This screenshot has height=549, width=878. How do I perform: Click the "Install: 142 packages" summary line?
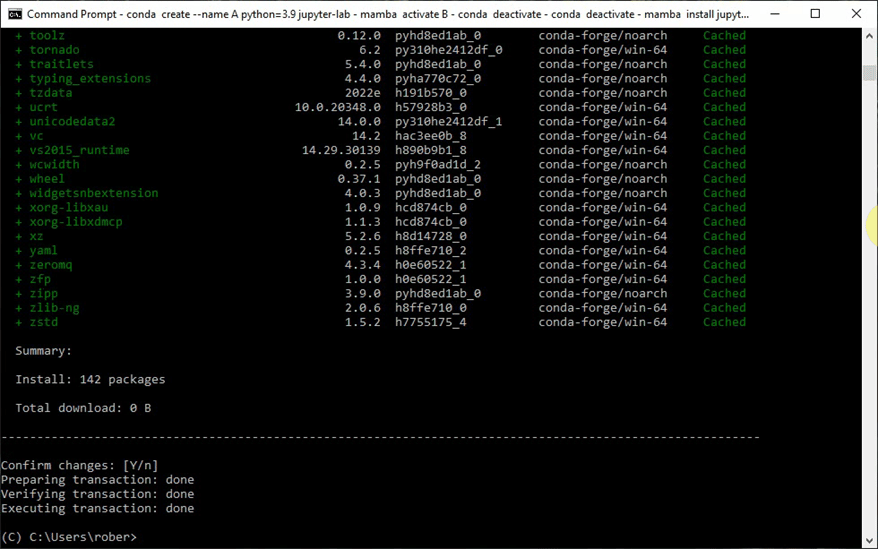[x=90, y=380]
